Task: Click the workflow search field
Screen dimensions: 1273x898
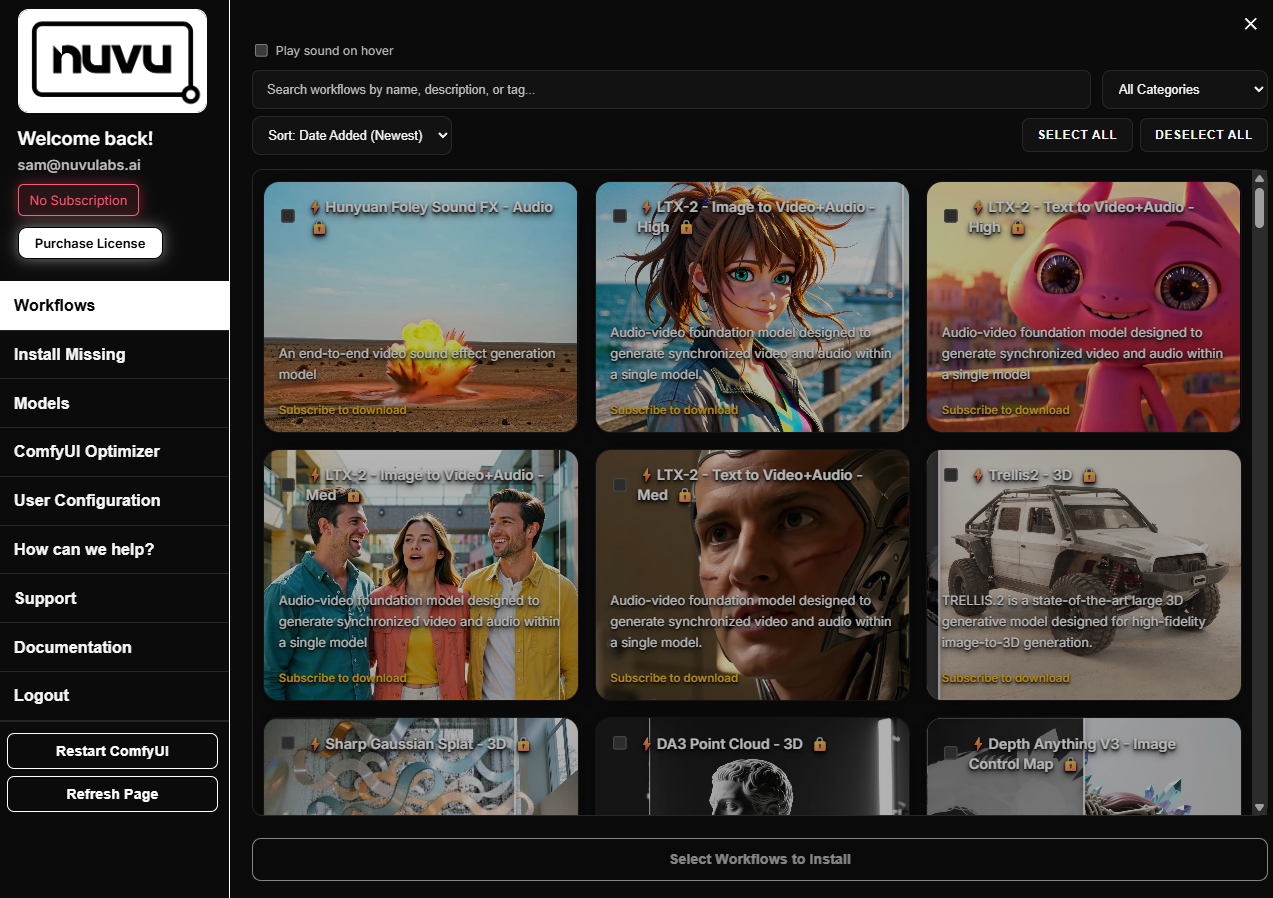Action: (670, 89)
